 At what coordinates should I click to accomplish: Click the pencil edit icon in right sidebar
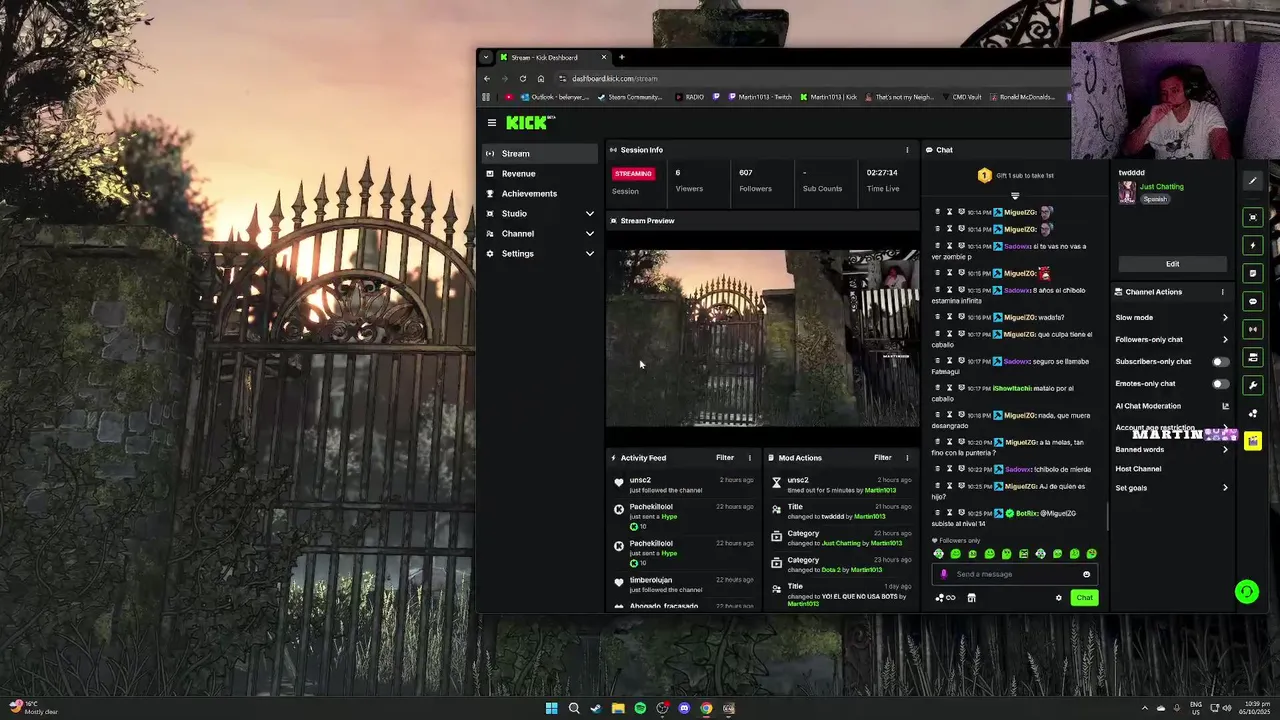tap(1253, 181)
